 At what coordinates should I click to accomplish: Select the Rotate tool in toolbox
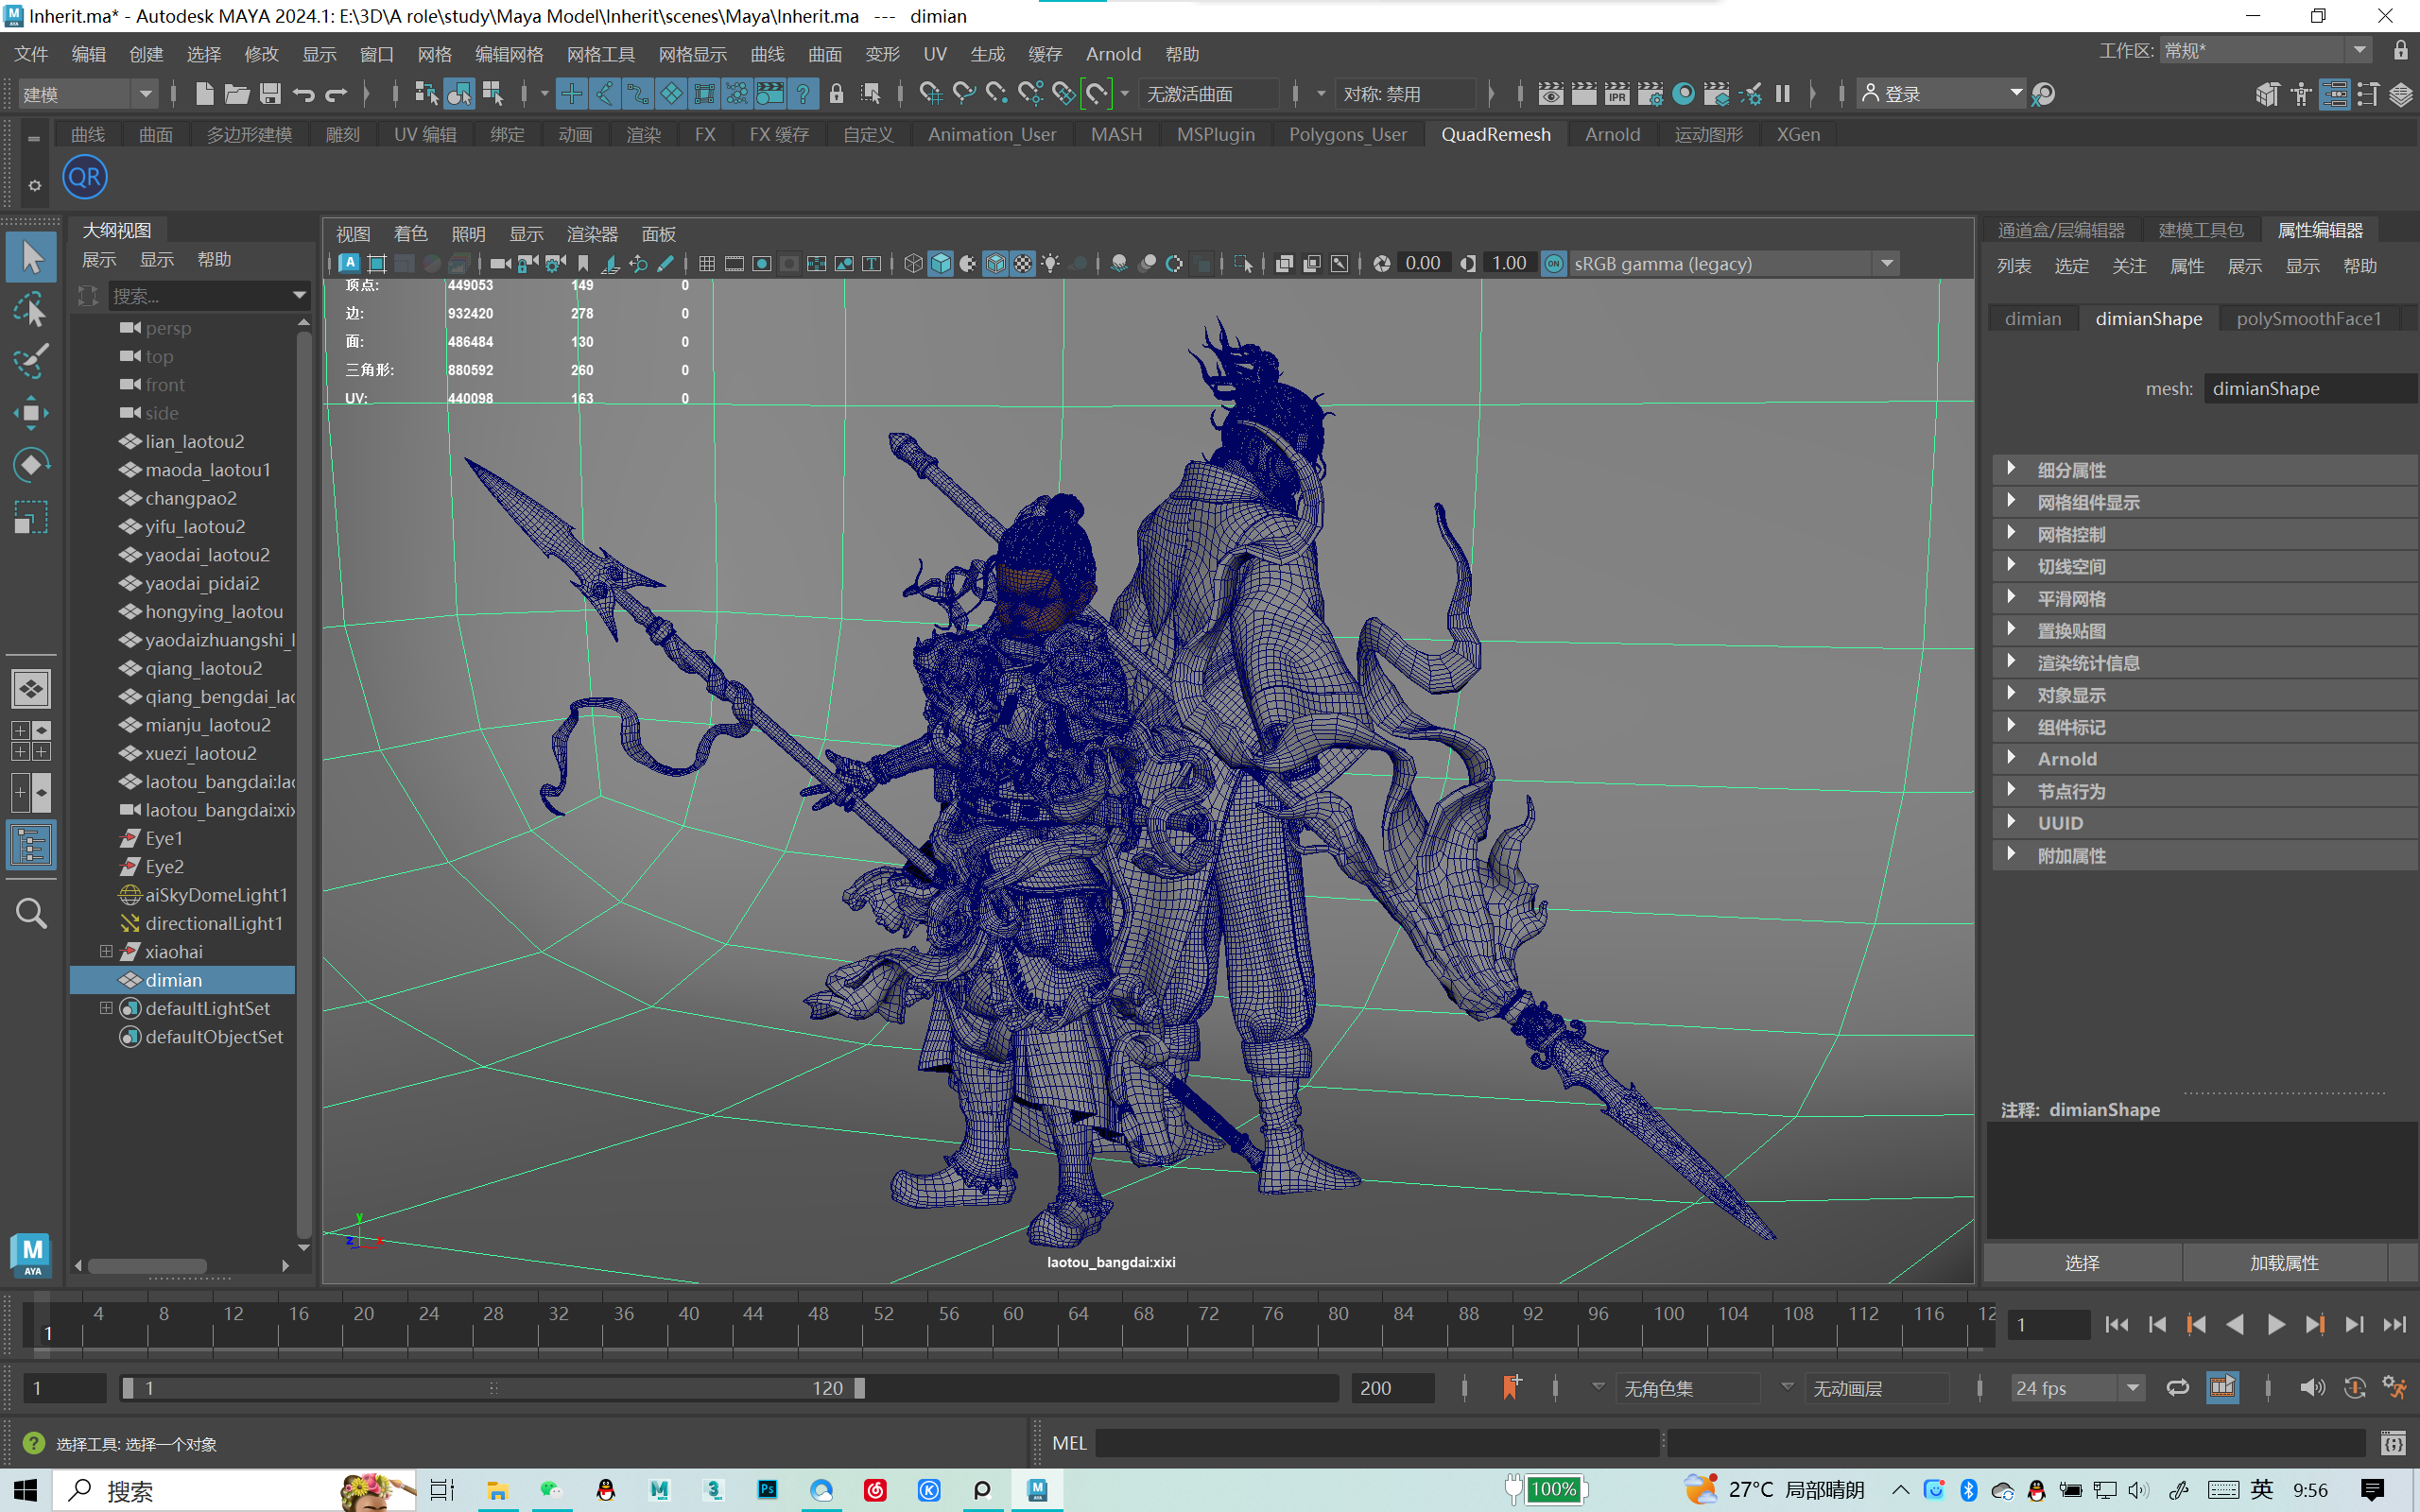click(x=30, y=465)
